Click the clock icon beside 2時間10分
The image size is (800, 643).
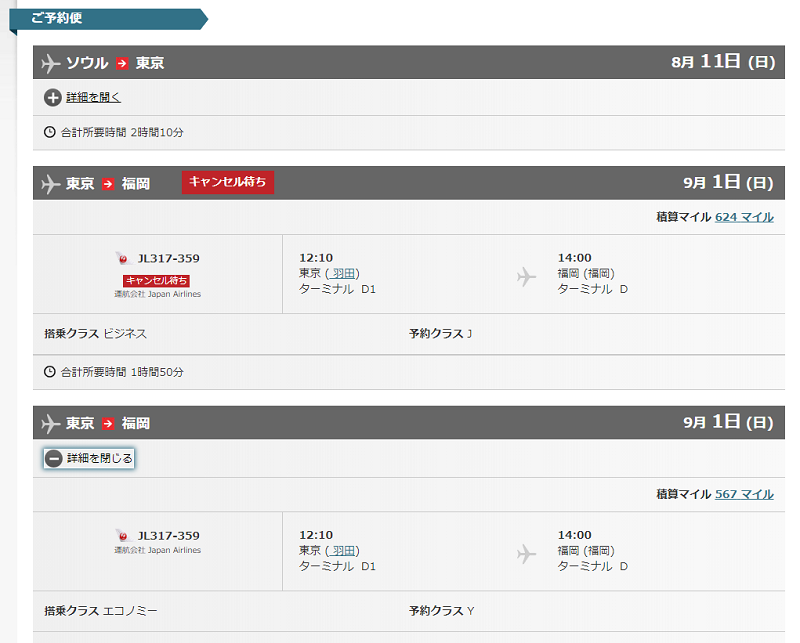(x=49, y=132)
